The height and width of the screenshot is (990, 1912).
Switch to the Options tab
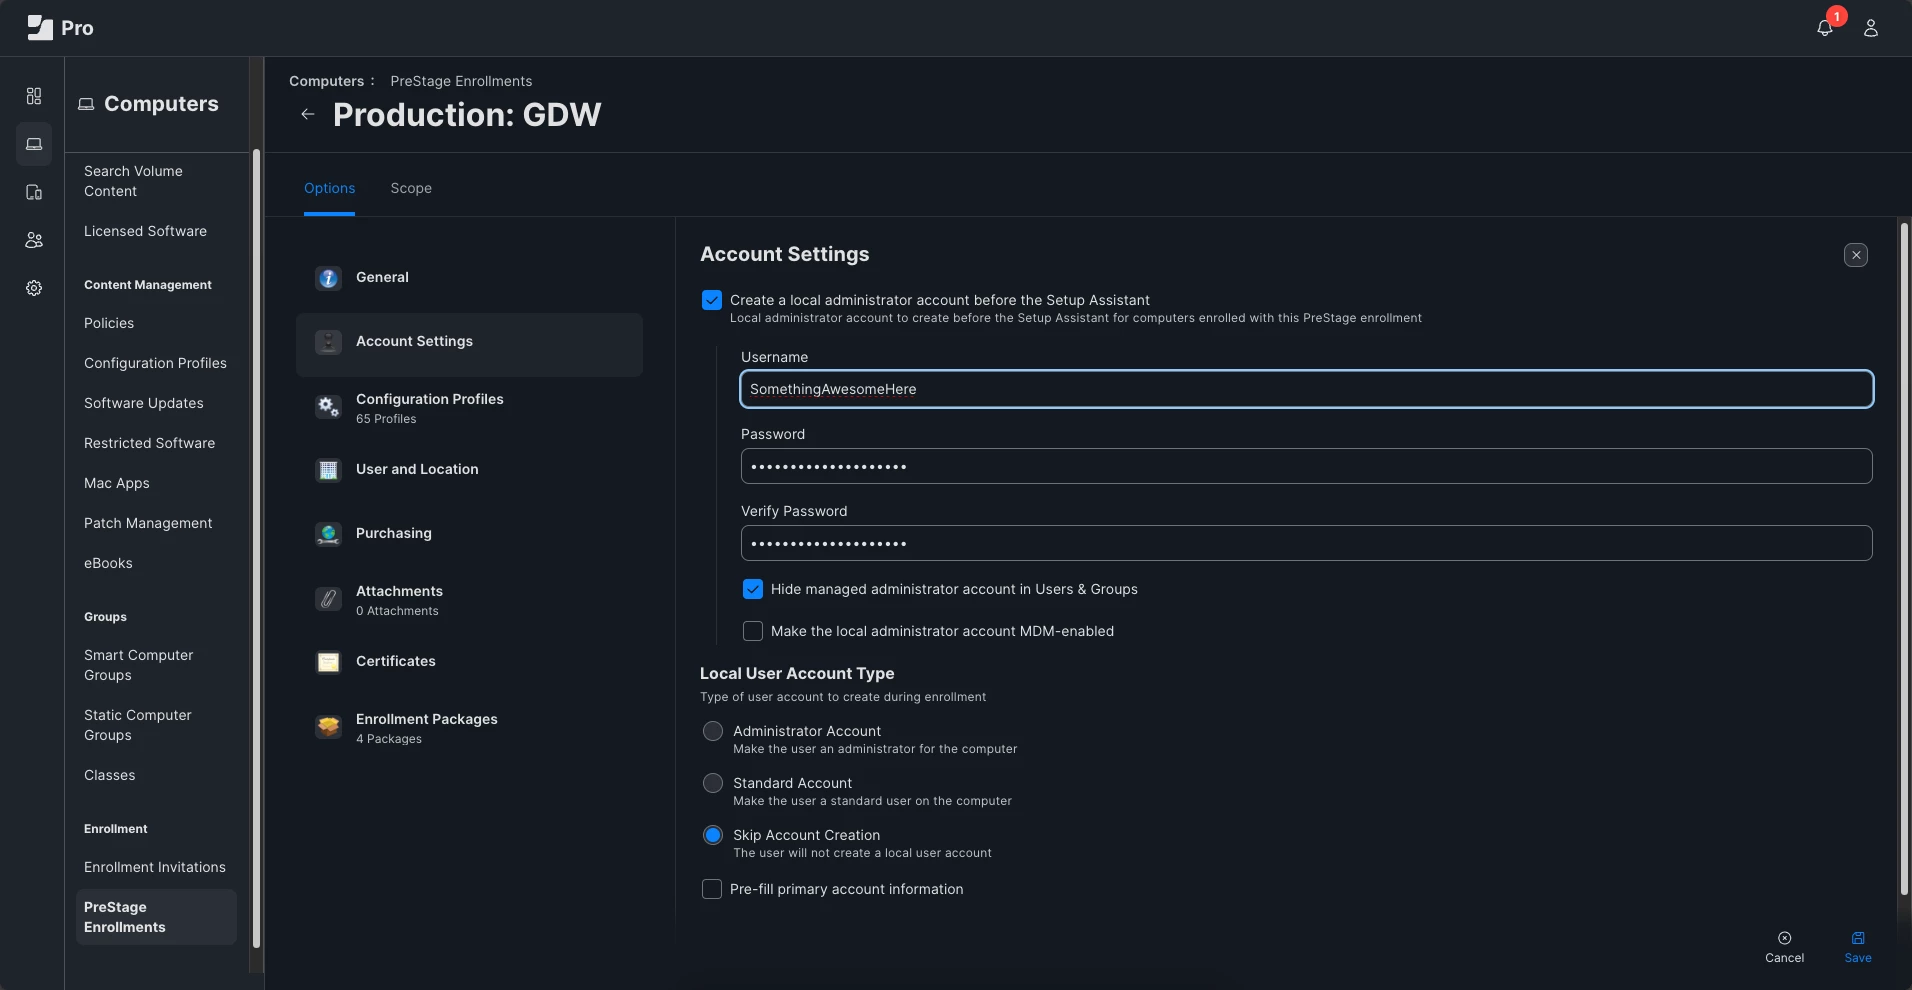point(329,188)
